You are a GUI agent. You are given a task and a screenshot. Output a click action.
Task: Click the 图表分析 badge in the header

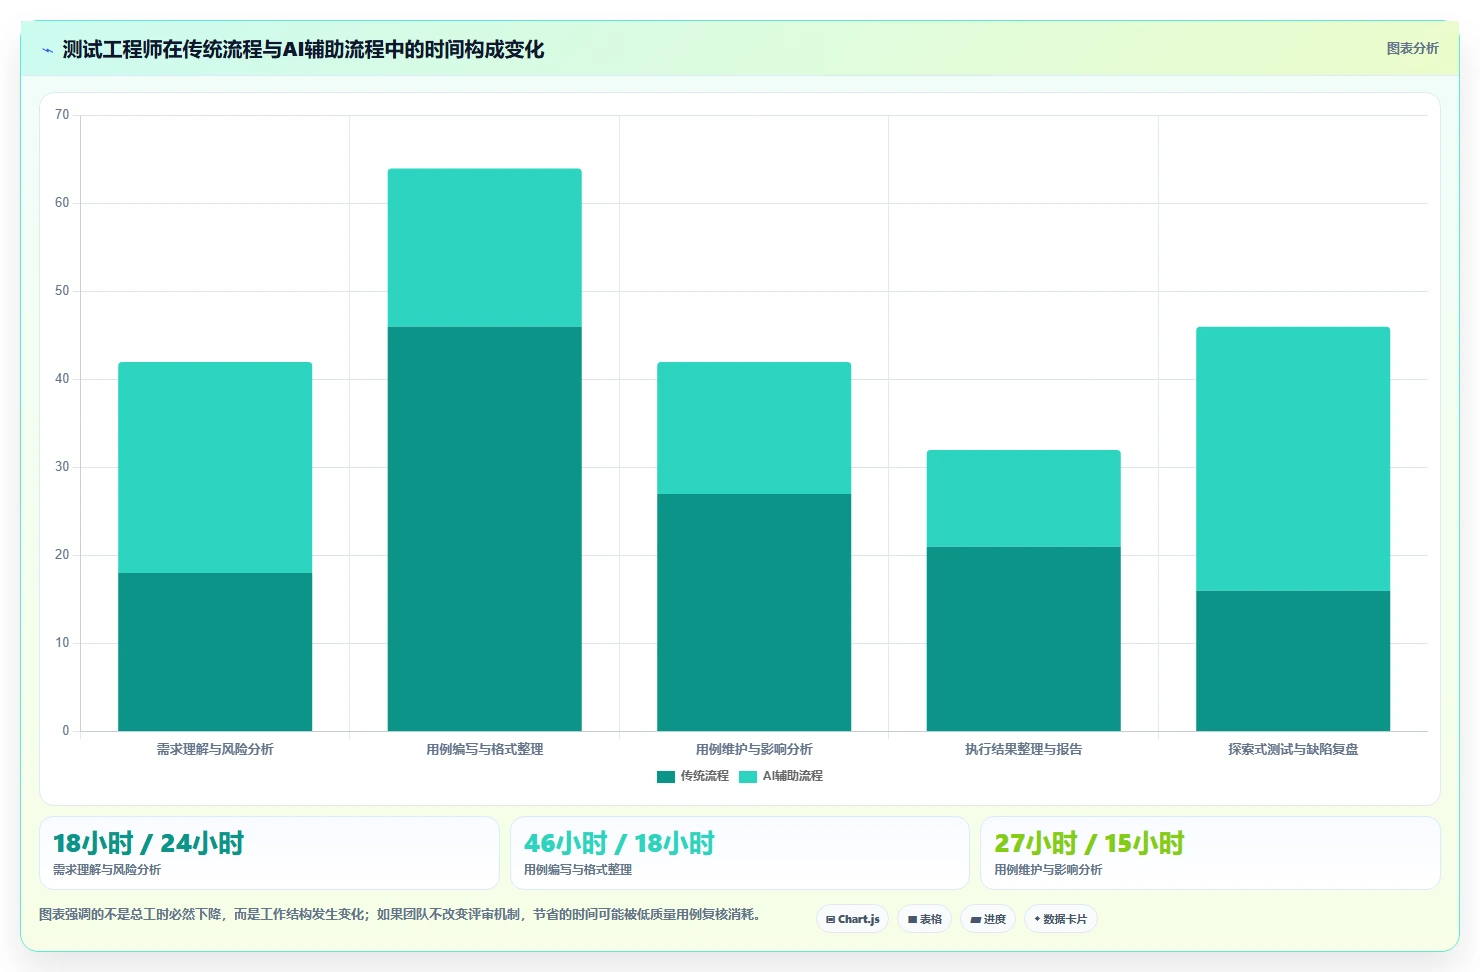1412,48
